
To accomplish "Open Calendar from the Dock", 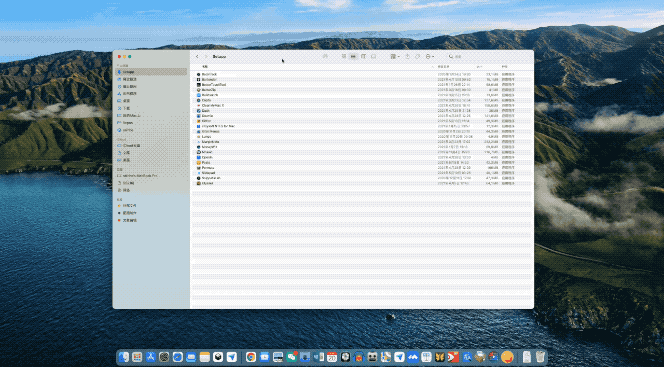I will click(332, 357).
